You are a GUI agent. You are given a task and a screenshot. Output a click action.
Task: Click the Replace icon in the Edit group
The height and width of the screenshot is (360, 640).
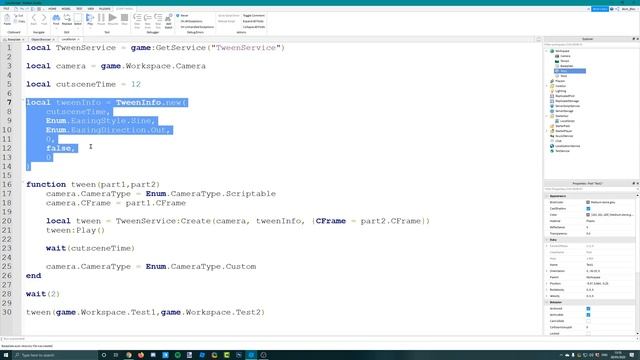tap(67, 19)
